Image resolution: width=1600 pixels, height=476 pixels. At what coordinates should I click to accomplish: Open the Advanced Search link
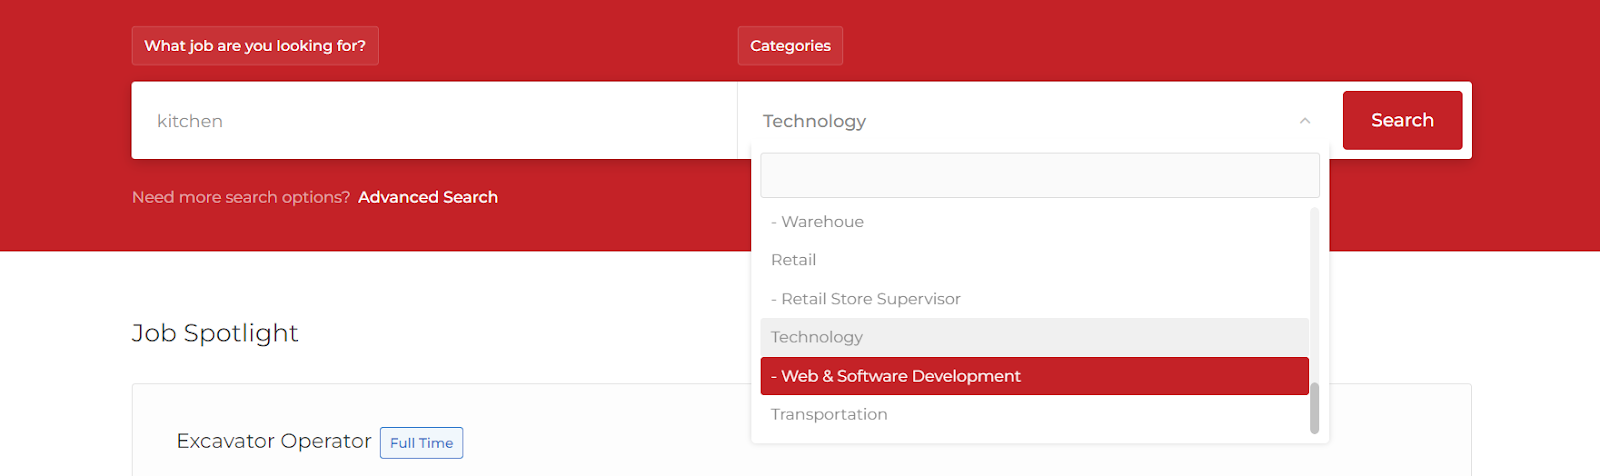428,197
